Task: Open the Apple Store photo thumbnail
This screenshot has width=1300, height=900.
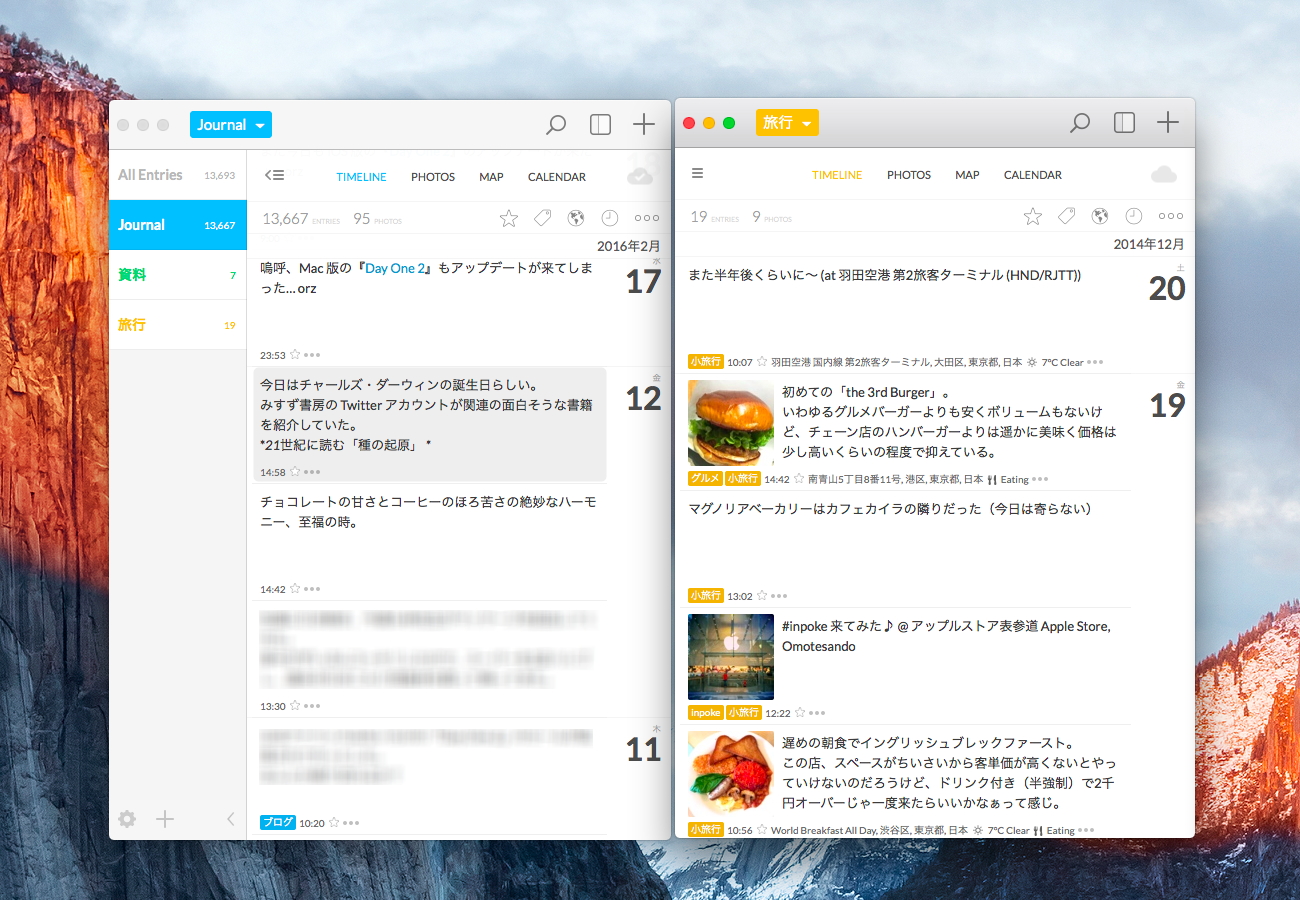Action: [731, 657]
